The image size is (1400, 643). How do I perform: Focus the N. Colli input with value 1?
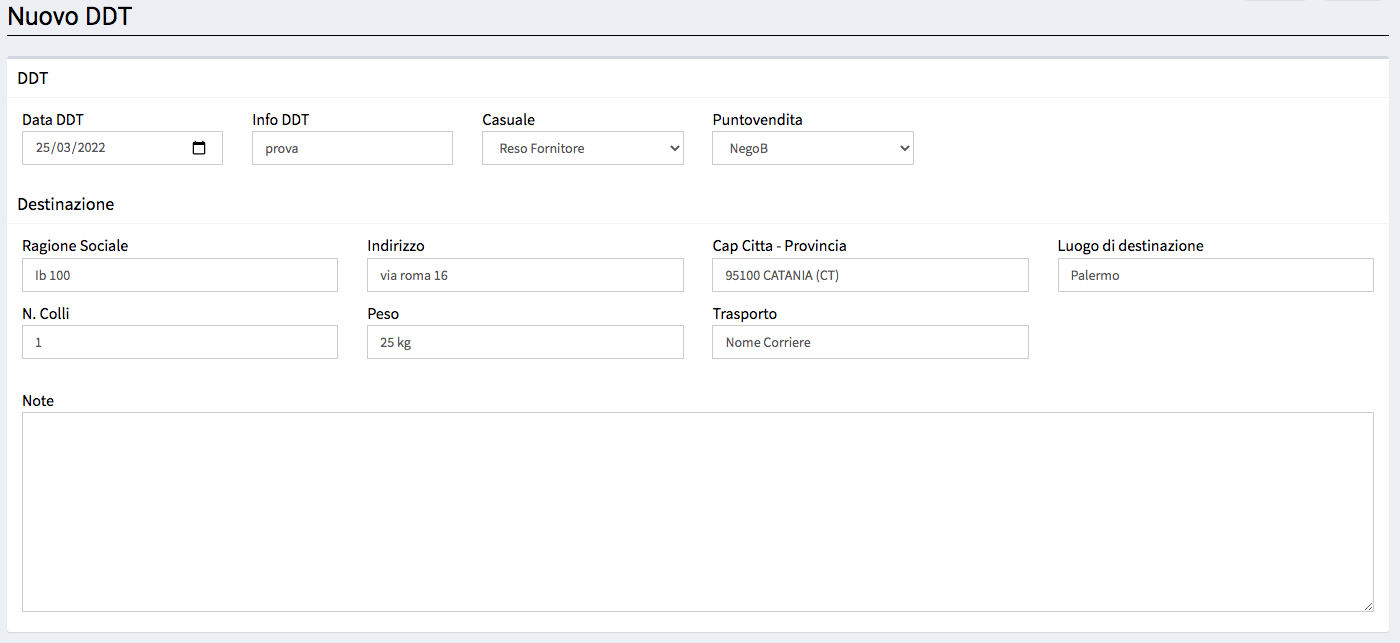point(180,342)
